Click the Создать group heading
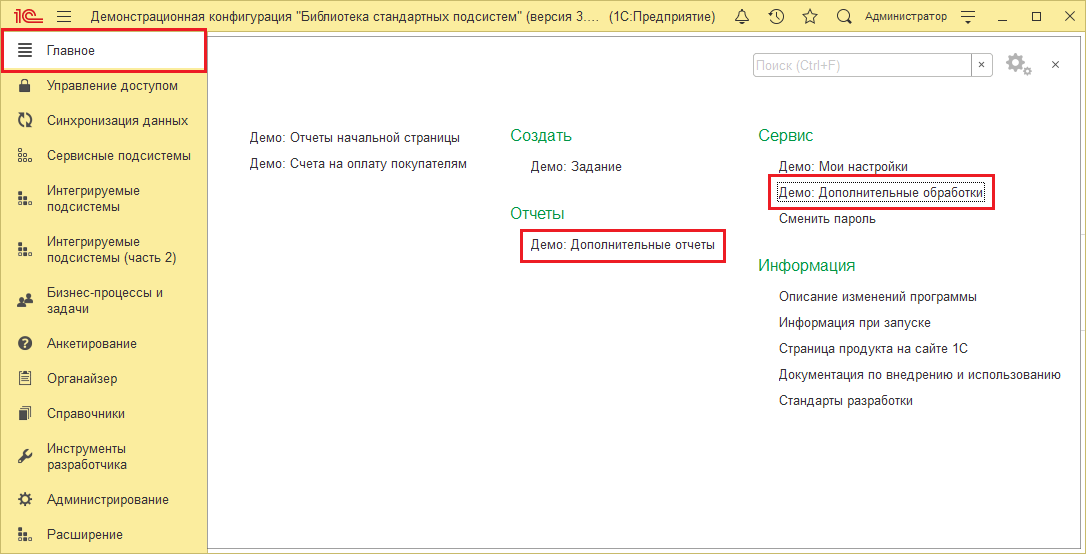Image resolution: width=1086 pixels, height=554 pixels. [541, 136]
